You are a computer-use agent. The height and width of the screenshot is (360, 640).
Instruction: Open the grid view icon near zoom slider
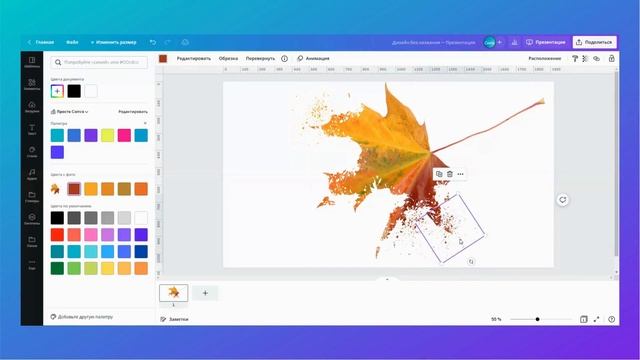[x=584, y=319]
